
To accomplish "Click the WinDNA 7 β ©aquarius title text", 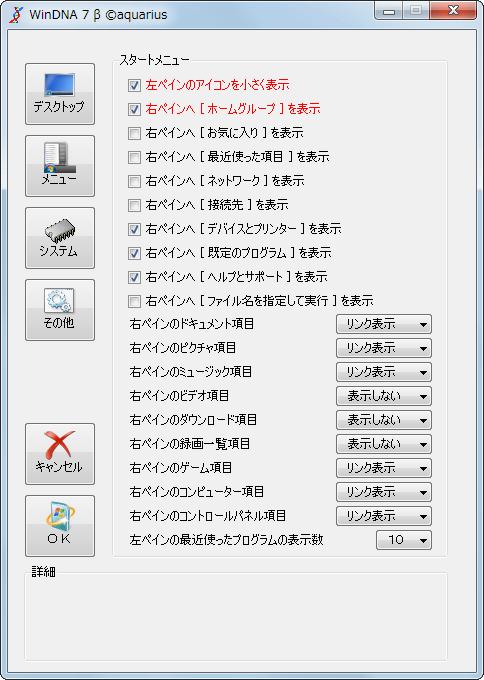I will pos(98,15).
